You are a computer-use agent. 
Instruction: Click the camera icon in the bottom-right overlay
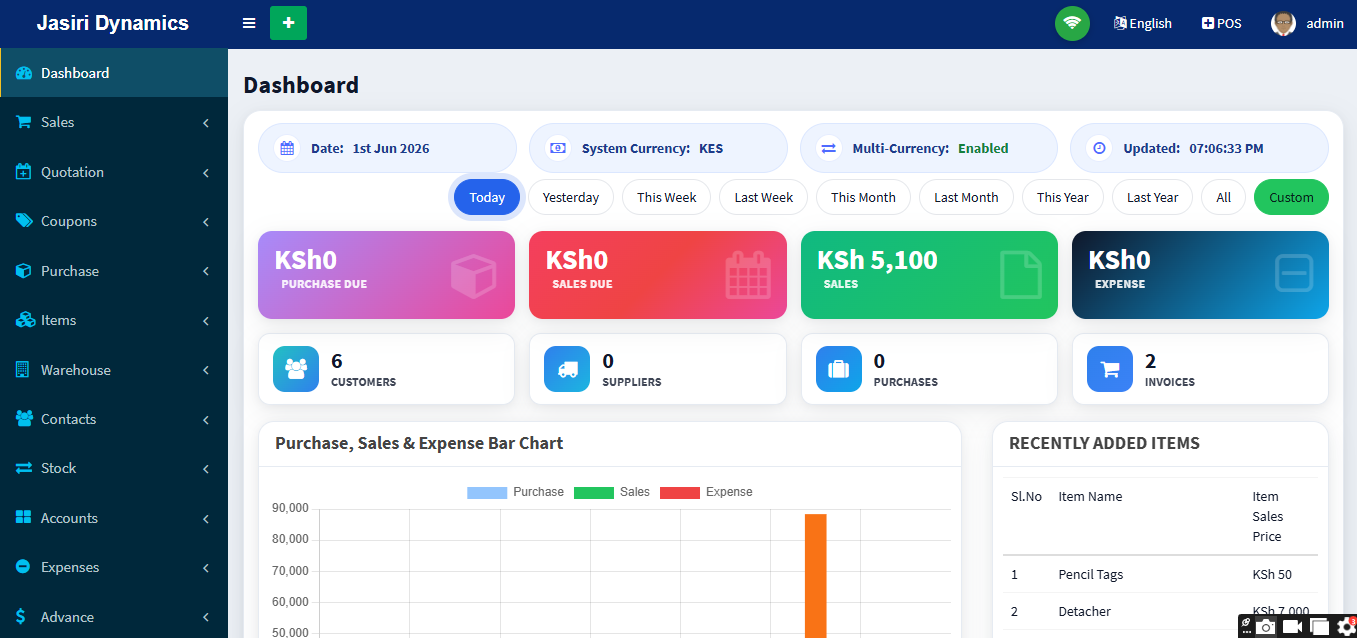pos(1266,626)
